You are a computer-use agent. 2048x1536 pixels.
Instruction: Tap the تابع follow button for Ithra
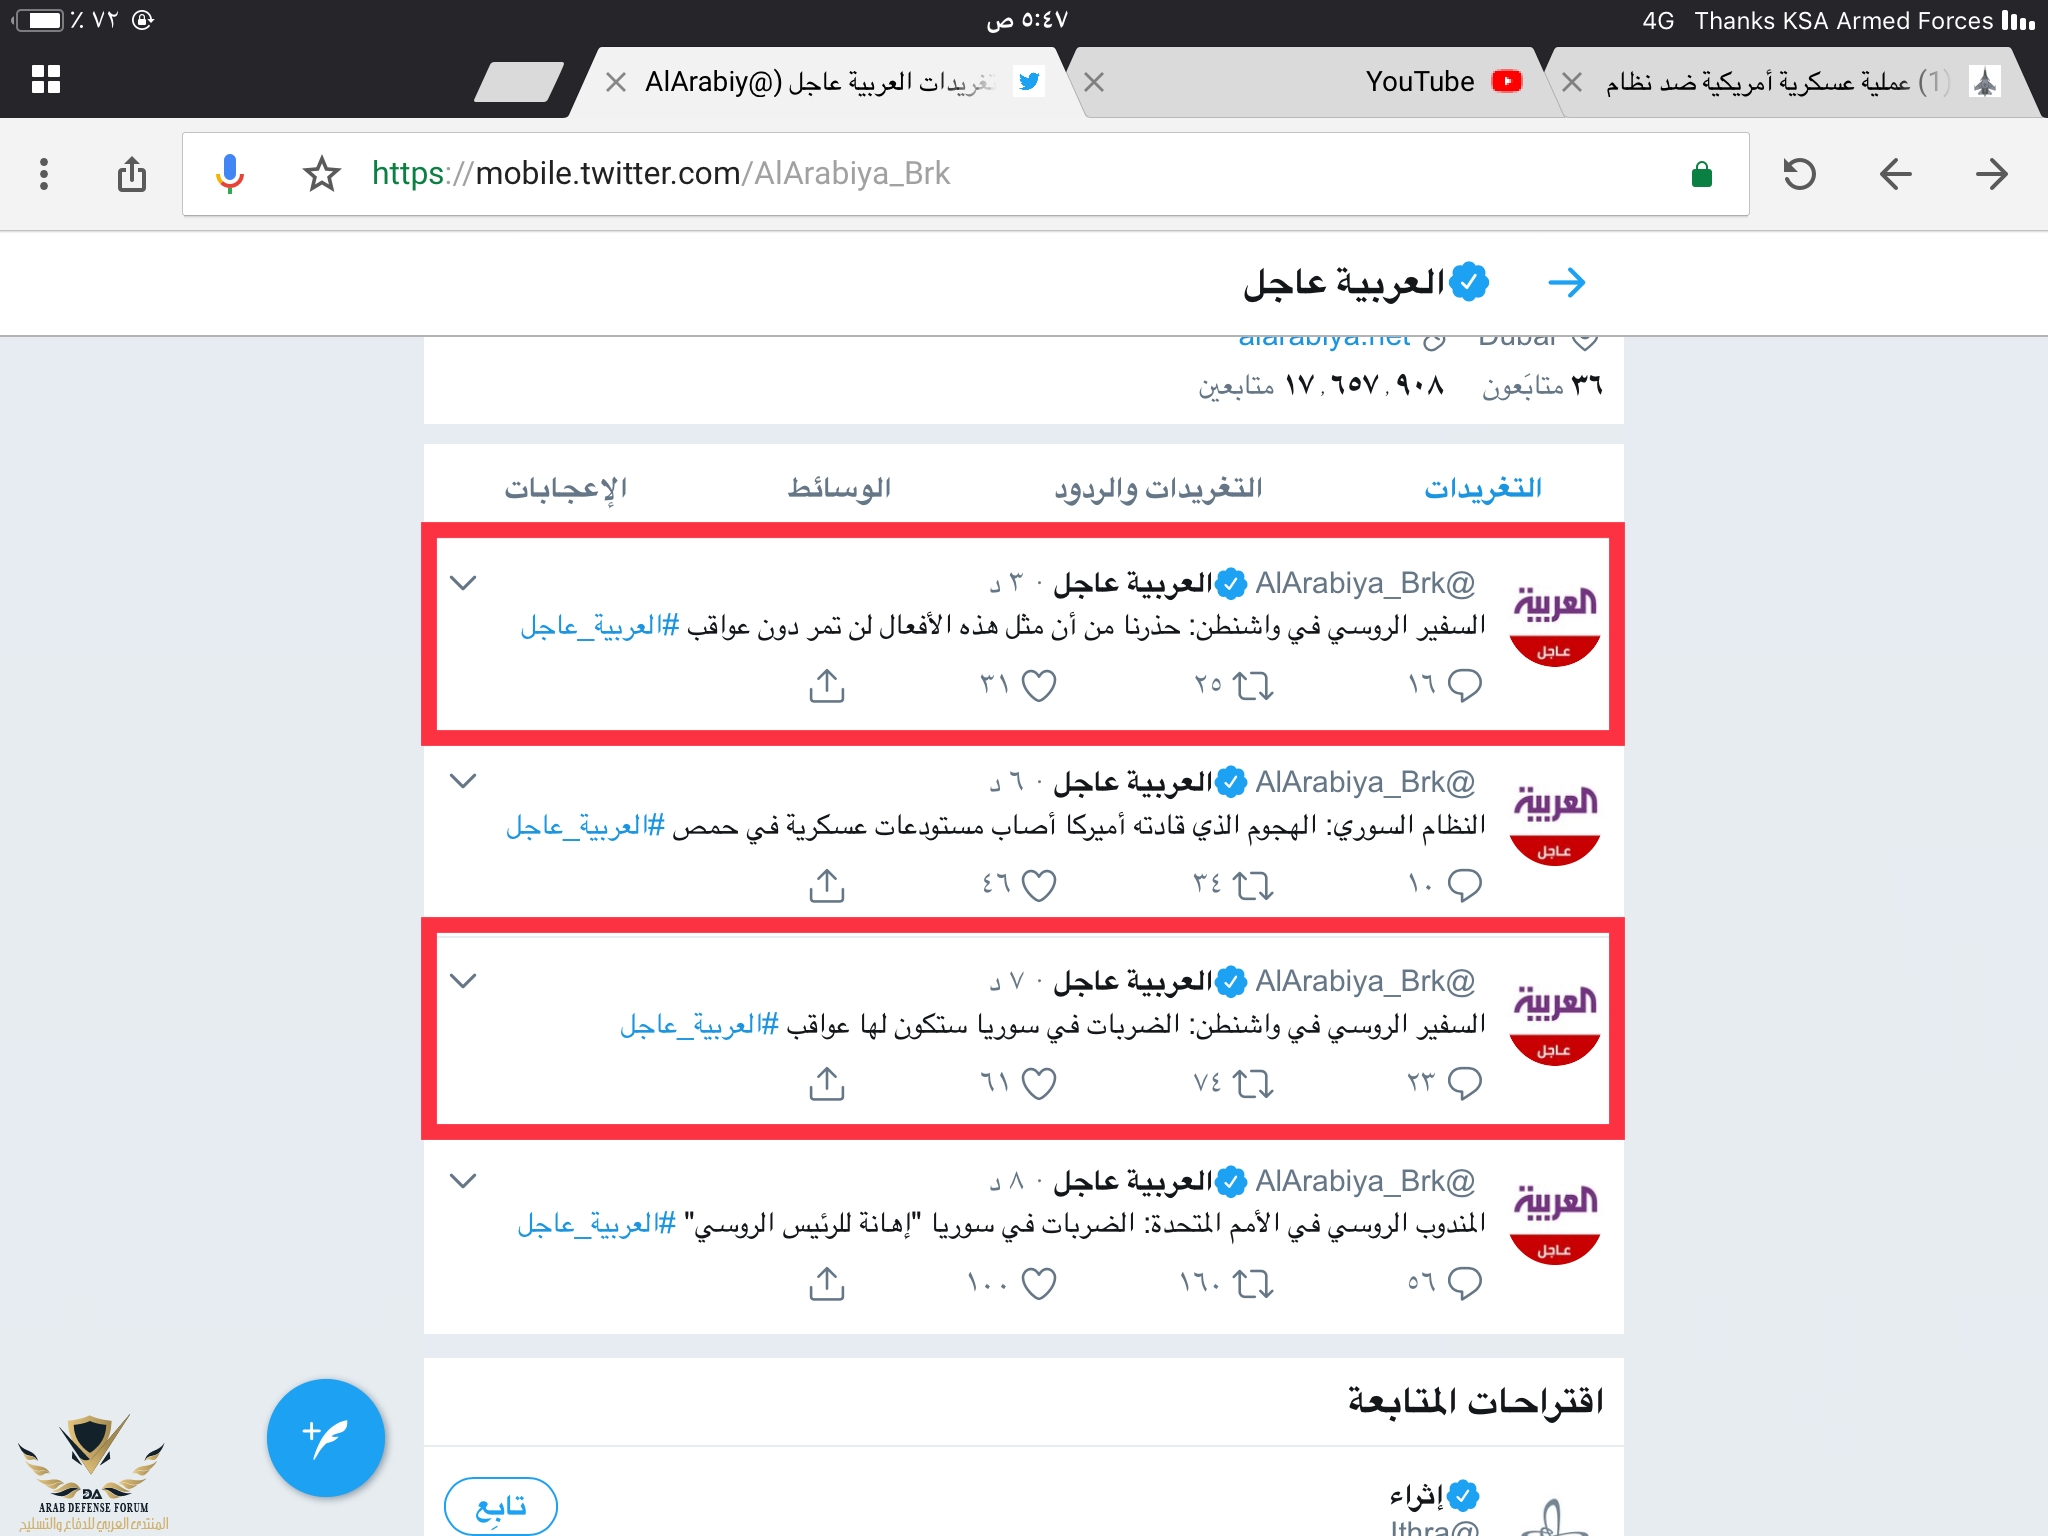(500, 1506)
